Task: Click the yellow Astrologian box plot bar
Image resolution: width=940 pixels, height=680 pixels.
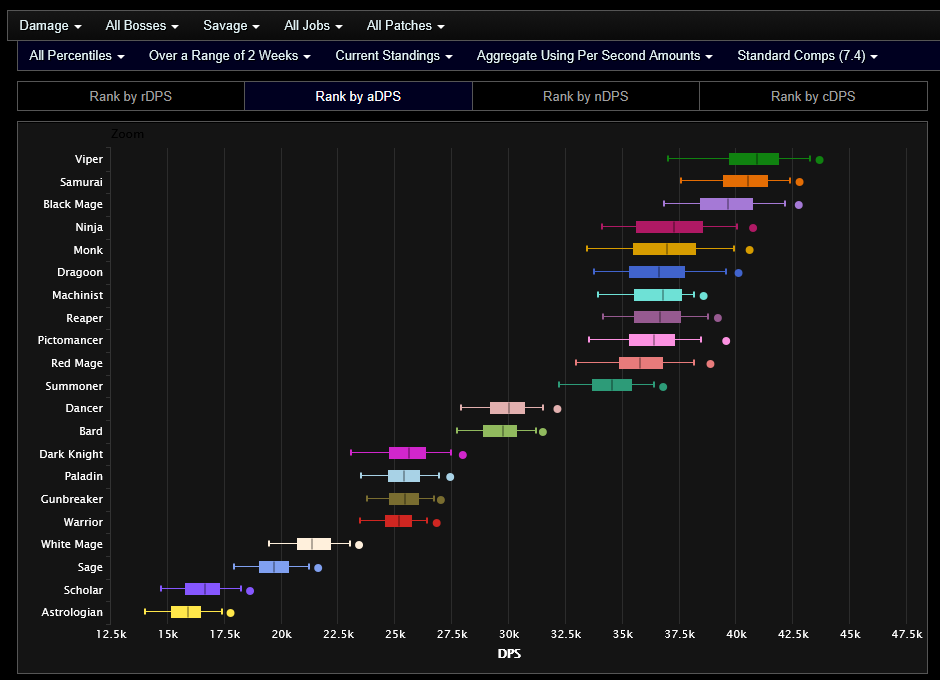Action: point(186,612)
